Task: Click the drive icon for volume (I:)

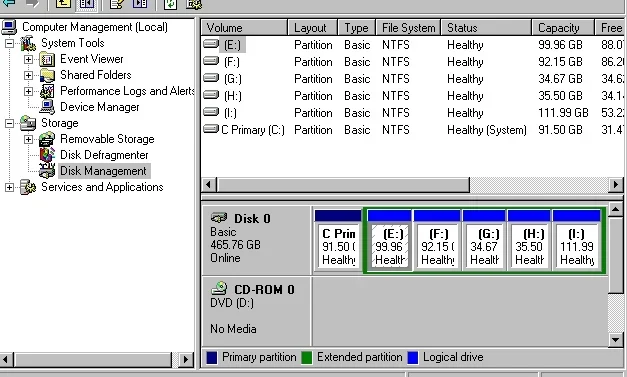Action: (x=211, y=112)
